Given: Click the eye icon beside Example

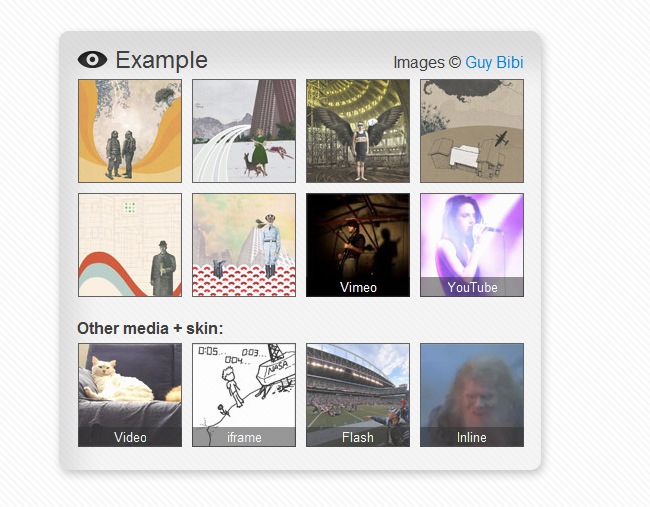Looking at the screenshot, I should tap(92, 60).
